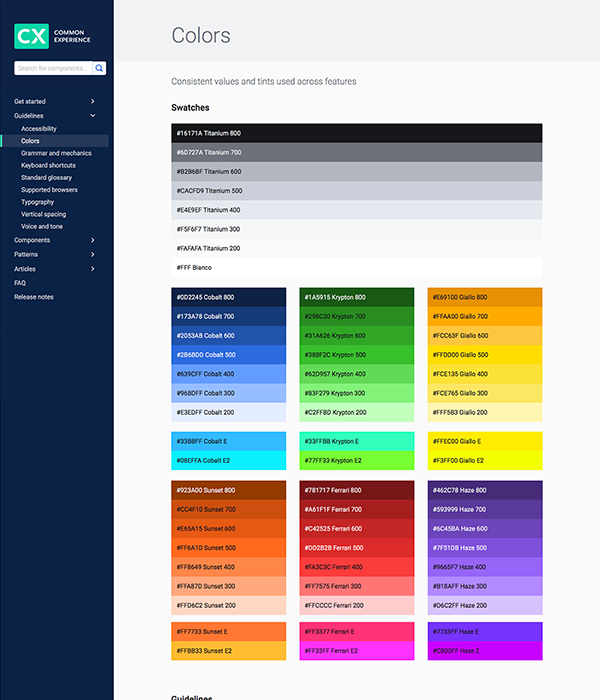Click the search magnifier icon

point(100,68)
